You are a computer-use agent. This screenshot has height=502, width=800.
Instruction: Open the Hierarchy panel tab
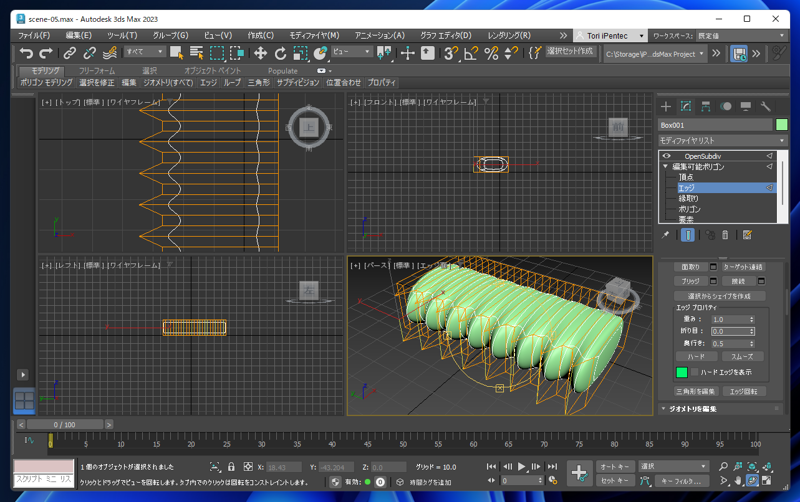click(x=706, y=106)
